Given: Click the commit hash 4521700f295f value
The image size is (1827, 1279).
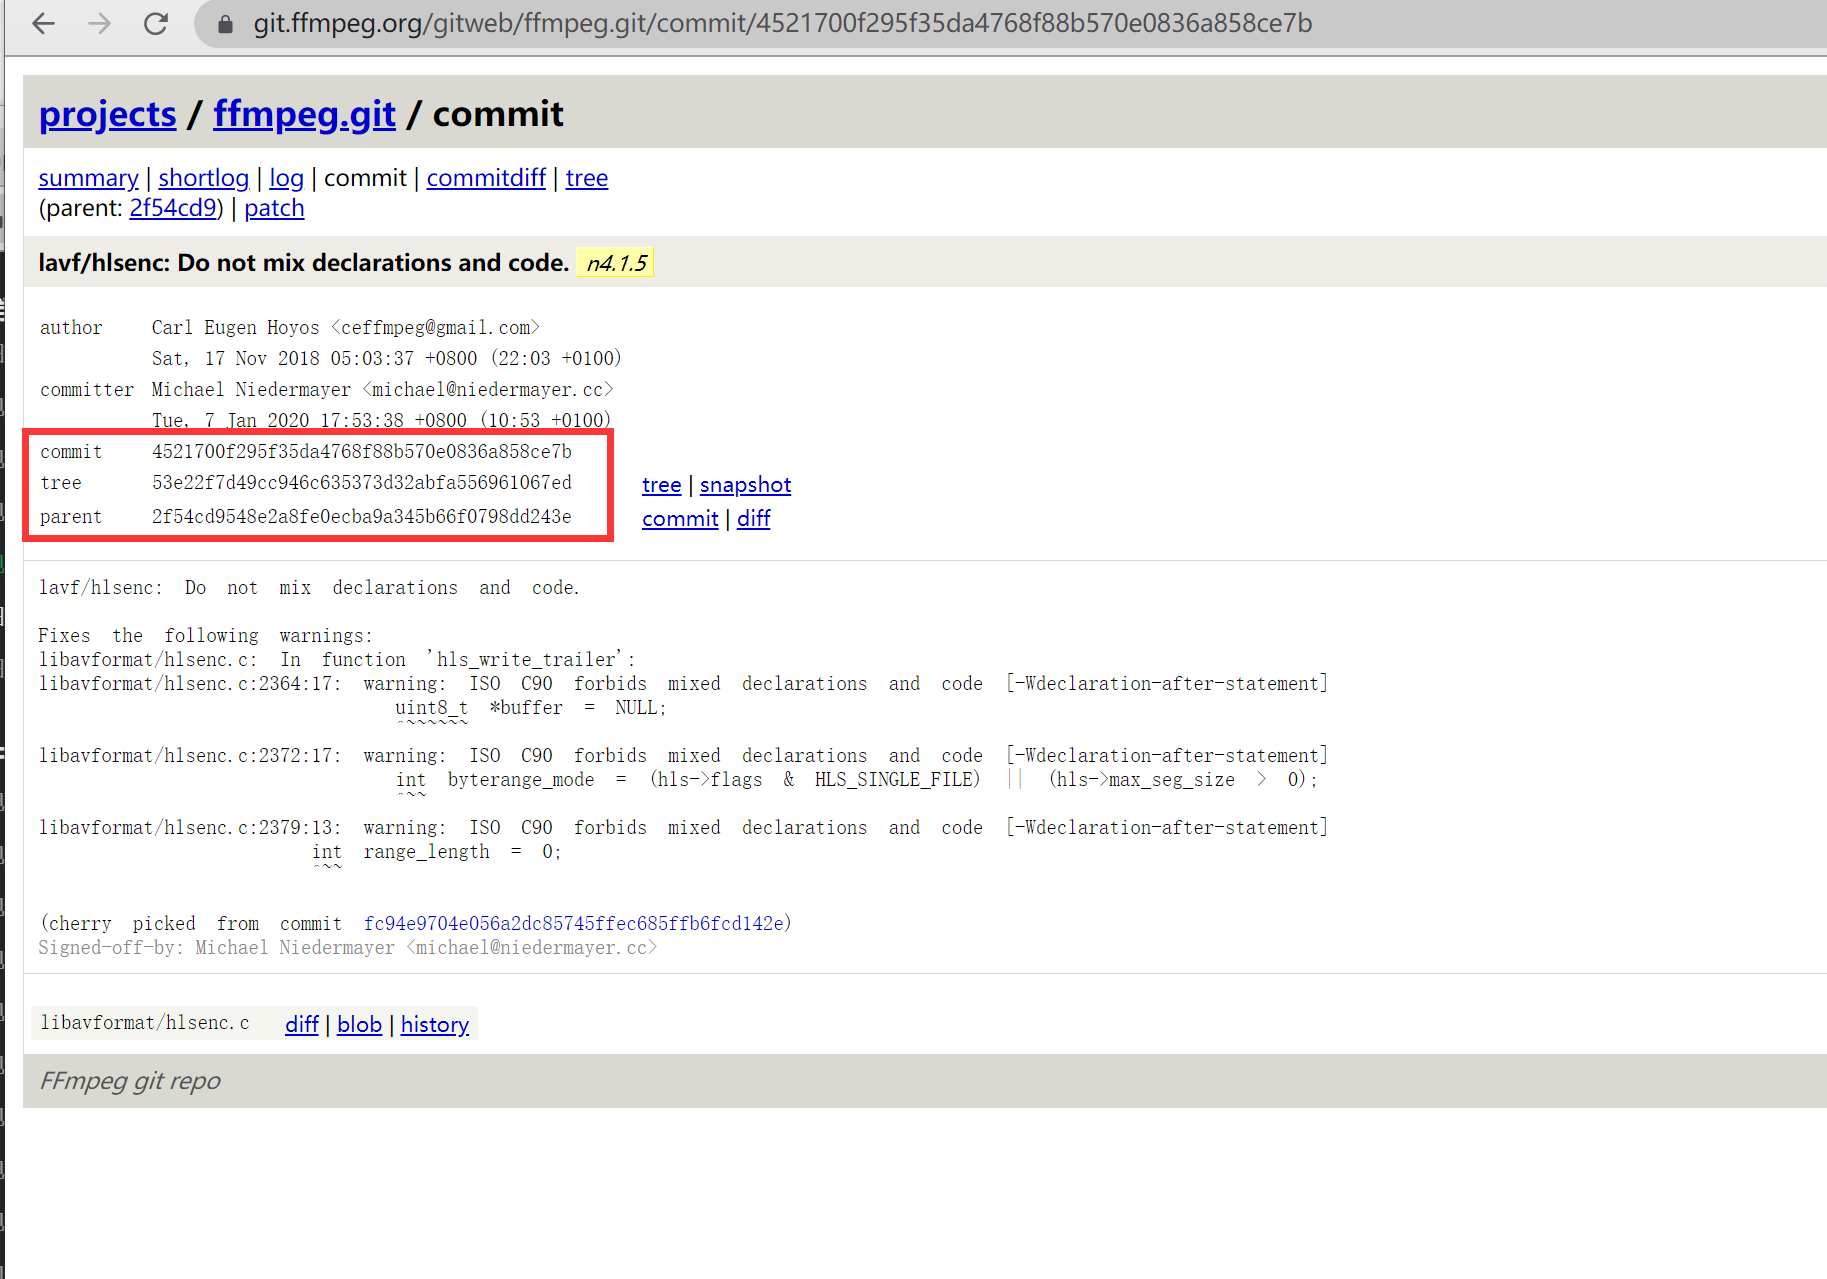Looking at the screenshot, I should [362, 452].
